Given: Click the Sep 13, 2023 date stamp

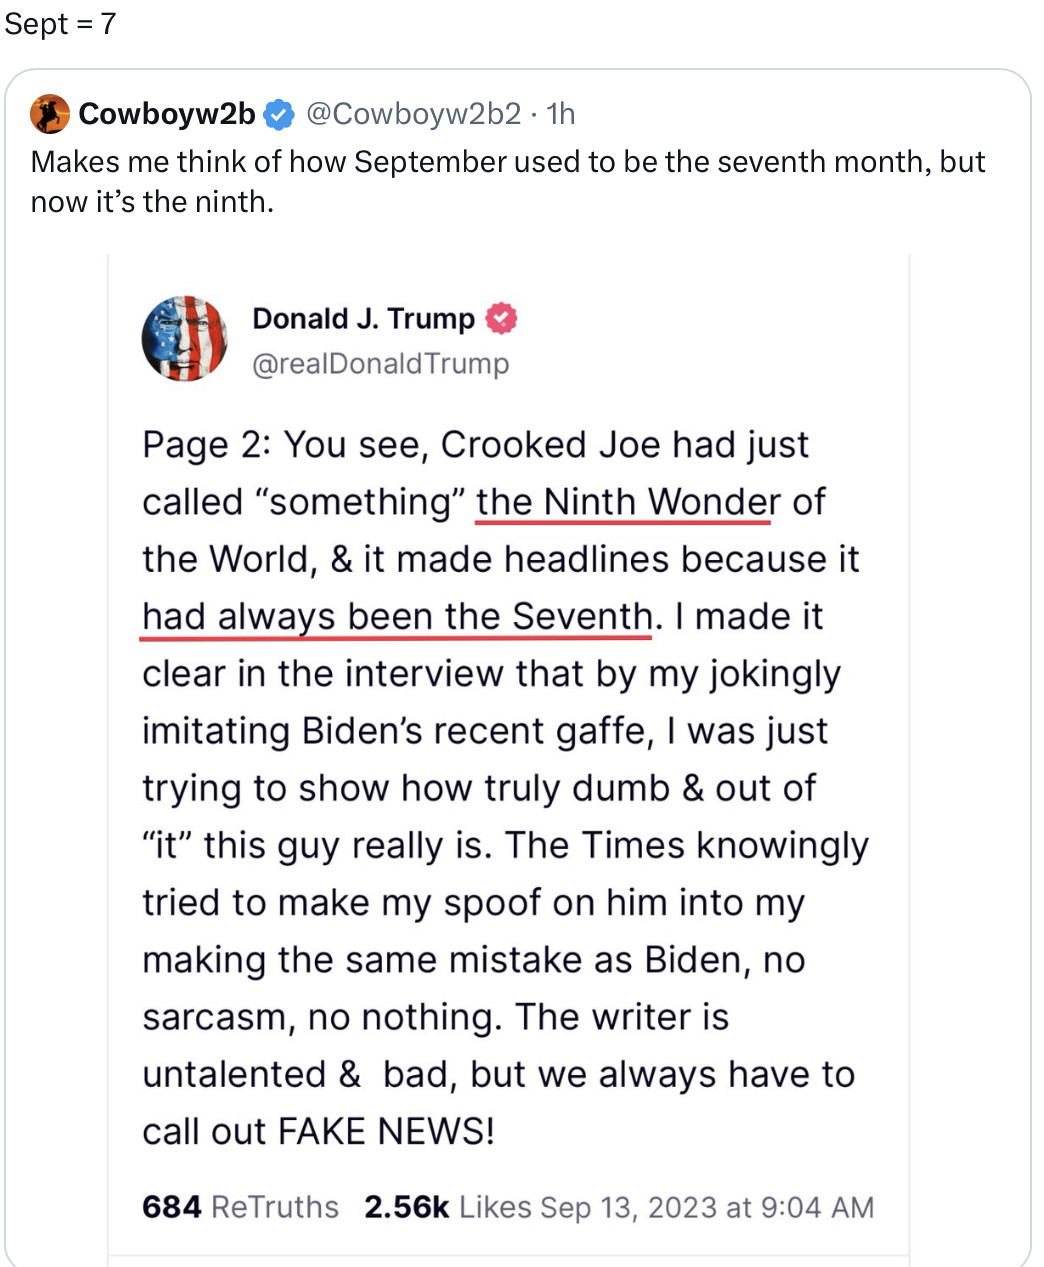Looking at the screenshot, I should coord(707,1207).
